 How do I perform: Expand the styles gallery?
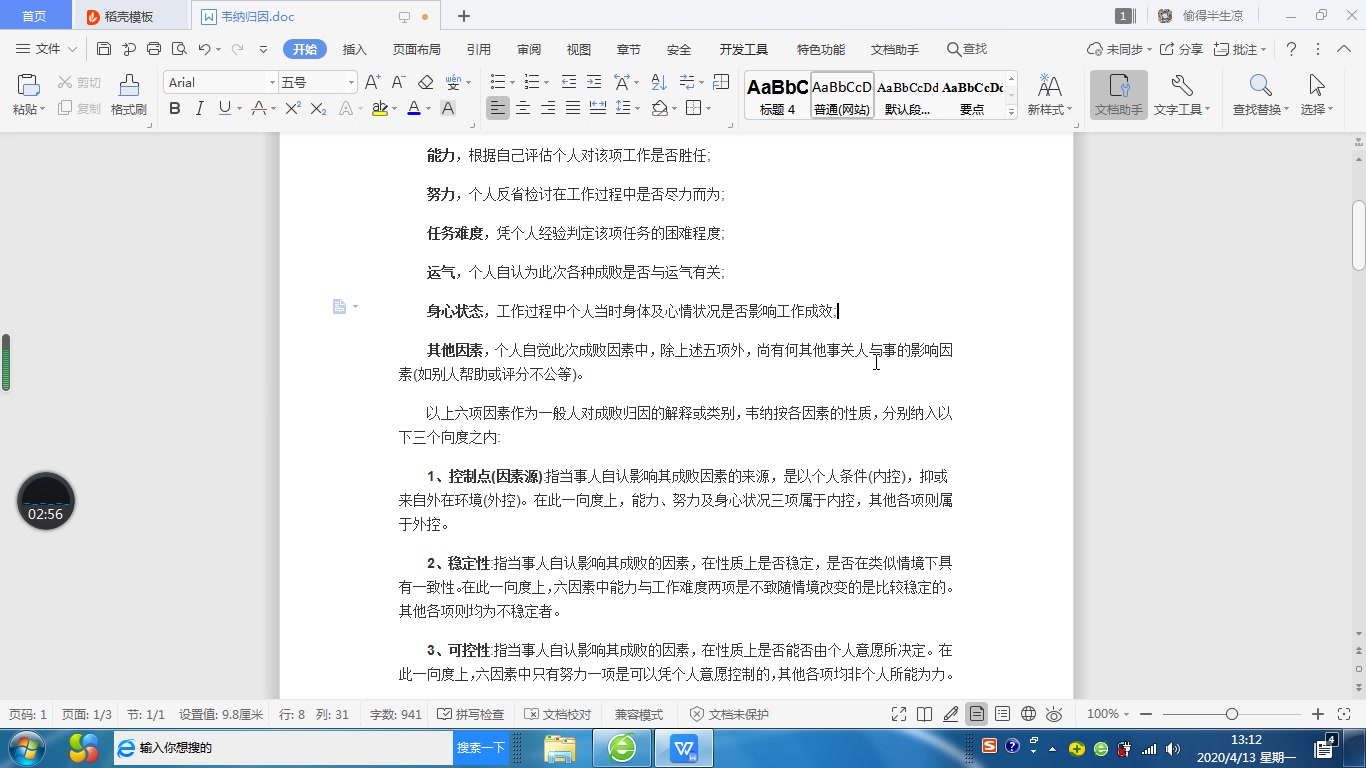(1011, 112)
